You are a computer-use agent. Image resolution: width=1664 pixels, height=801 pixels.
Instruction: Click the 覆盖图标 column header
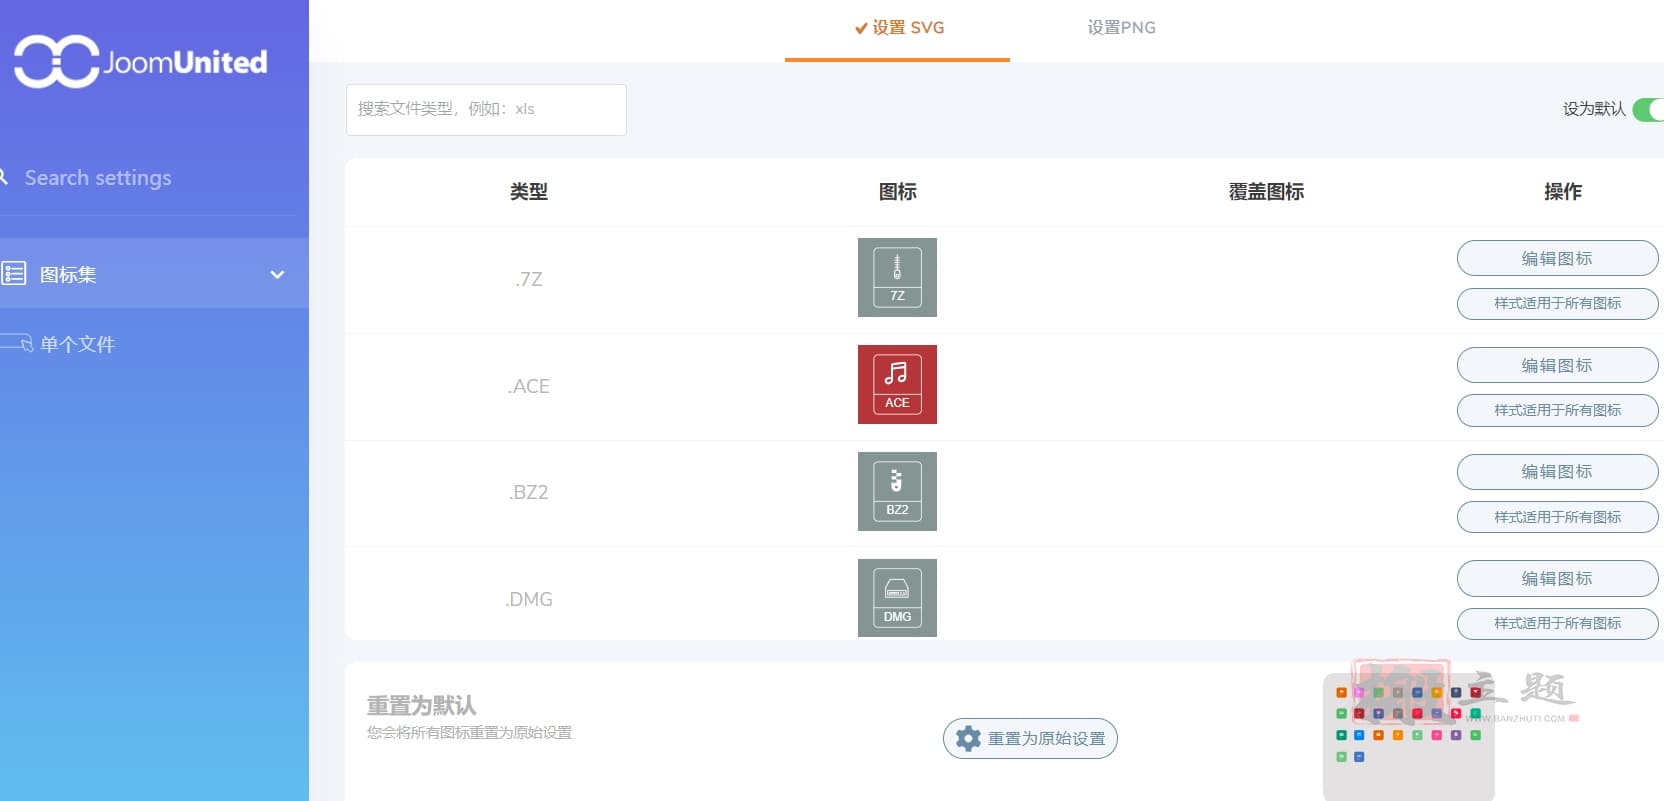[x=1266, y=192]
